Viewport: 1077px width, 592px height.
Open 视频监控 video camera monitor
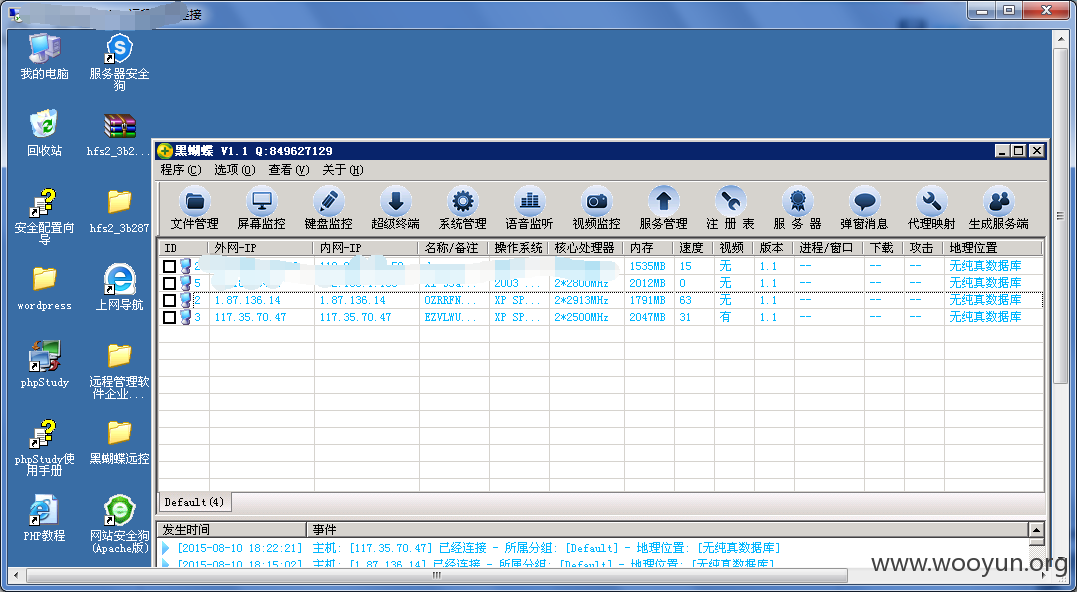pos(596,209)
